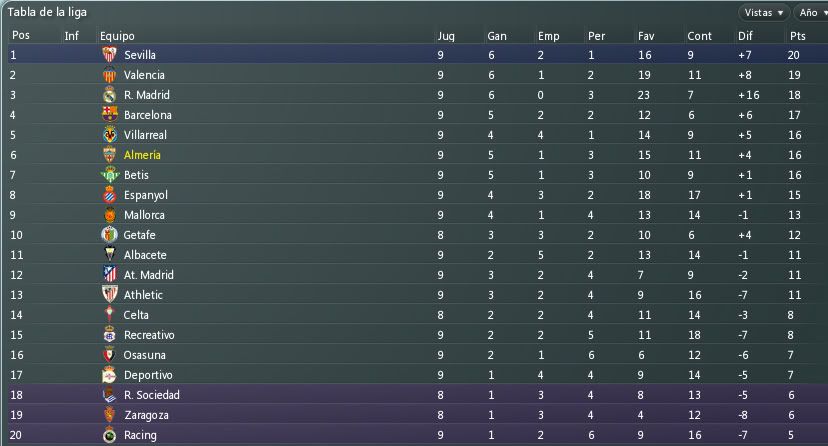Select the Getafe team name

(x=139, y=235)
